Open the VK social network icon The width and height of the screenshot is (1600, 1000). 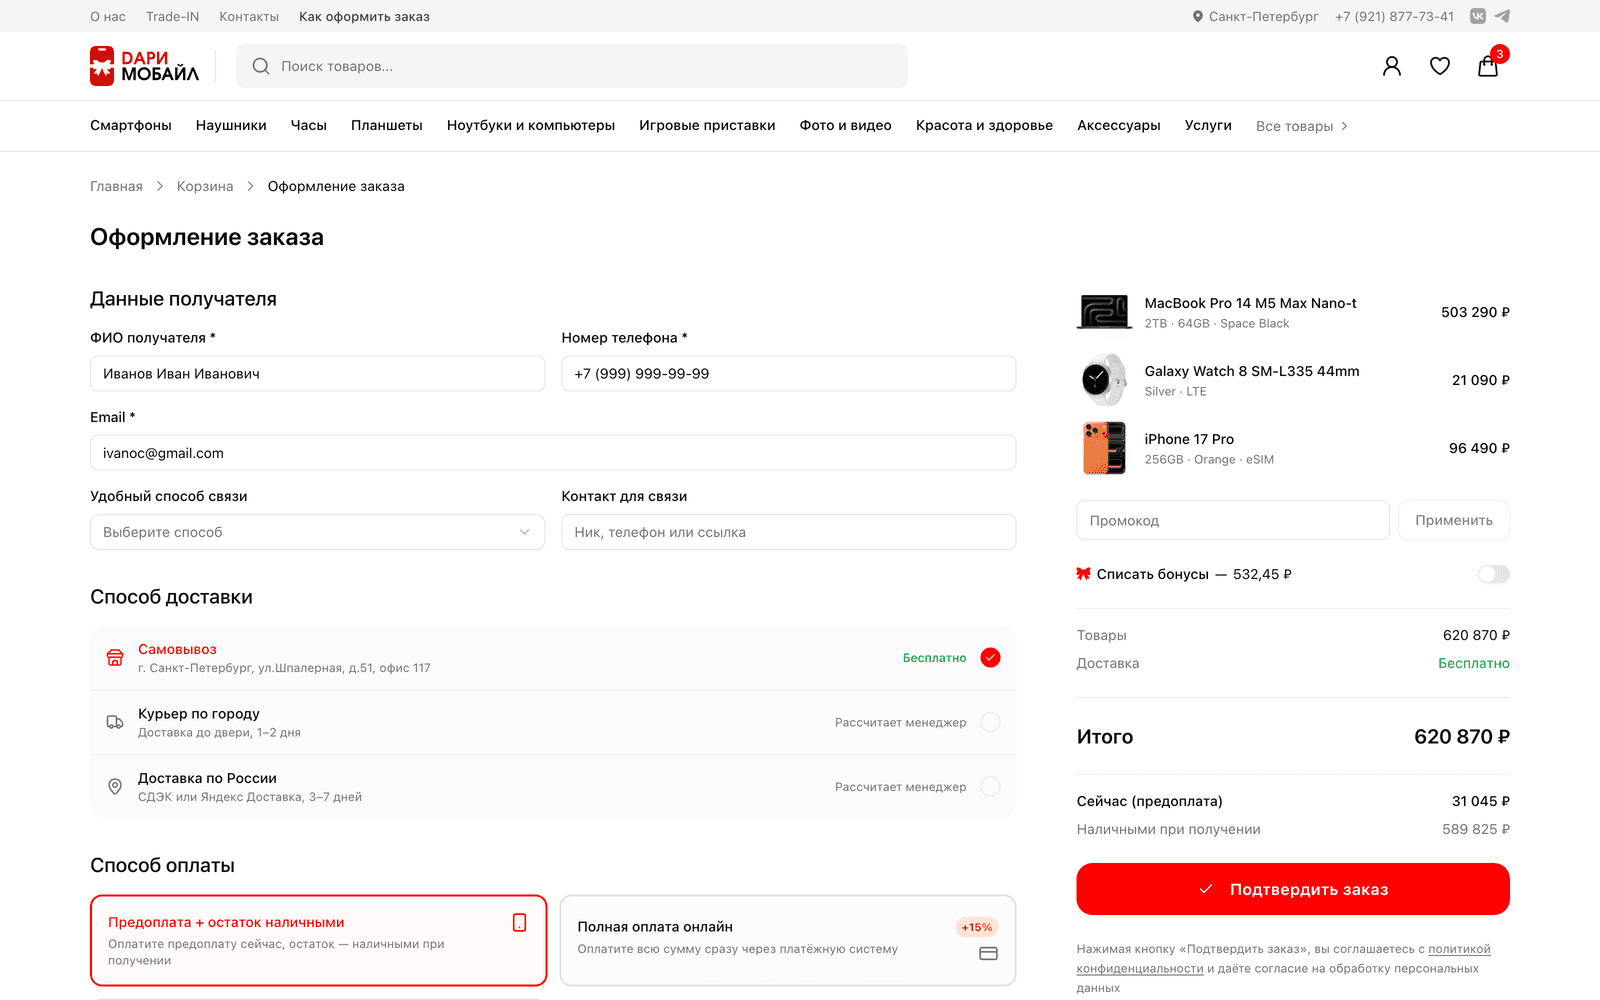[x=1478, y=16]
